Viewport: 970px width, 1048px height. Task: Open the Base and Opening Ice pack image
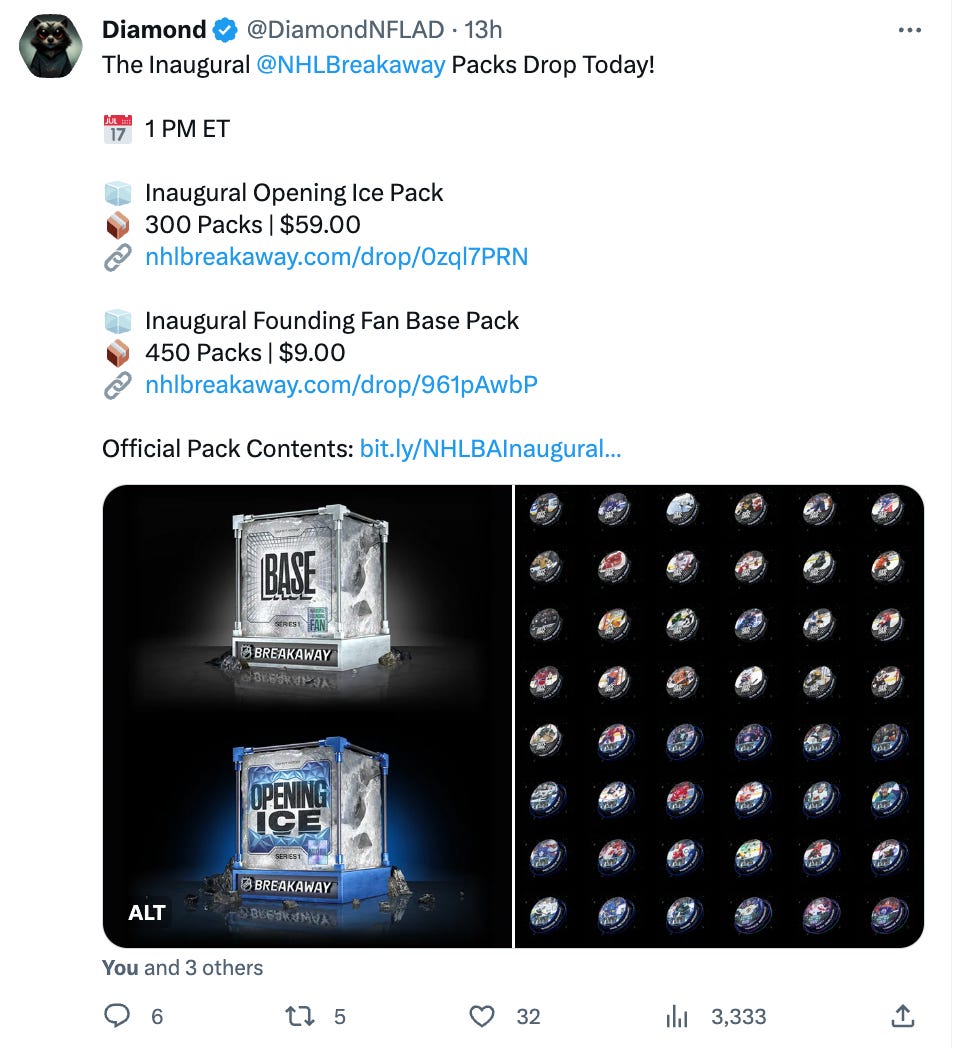(x=308, y=716)
